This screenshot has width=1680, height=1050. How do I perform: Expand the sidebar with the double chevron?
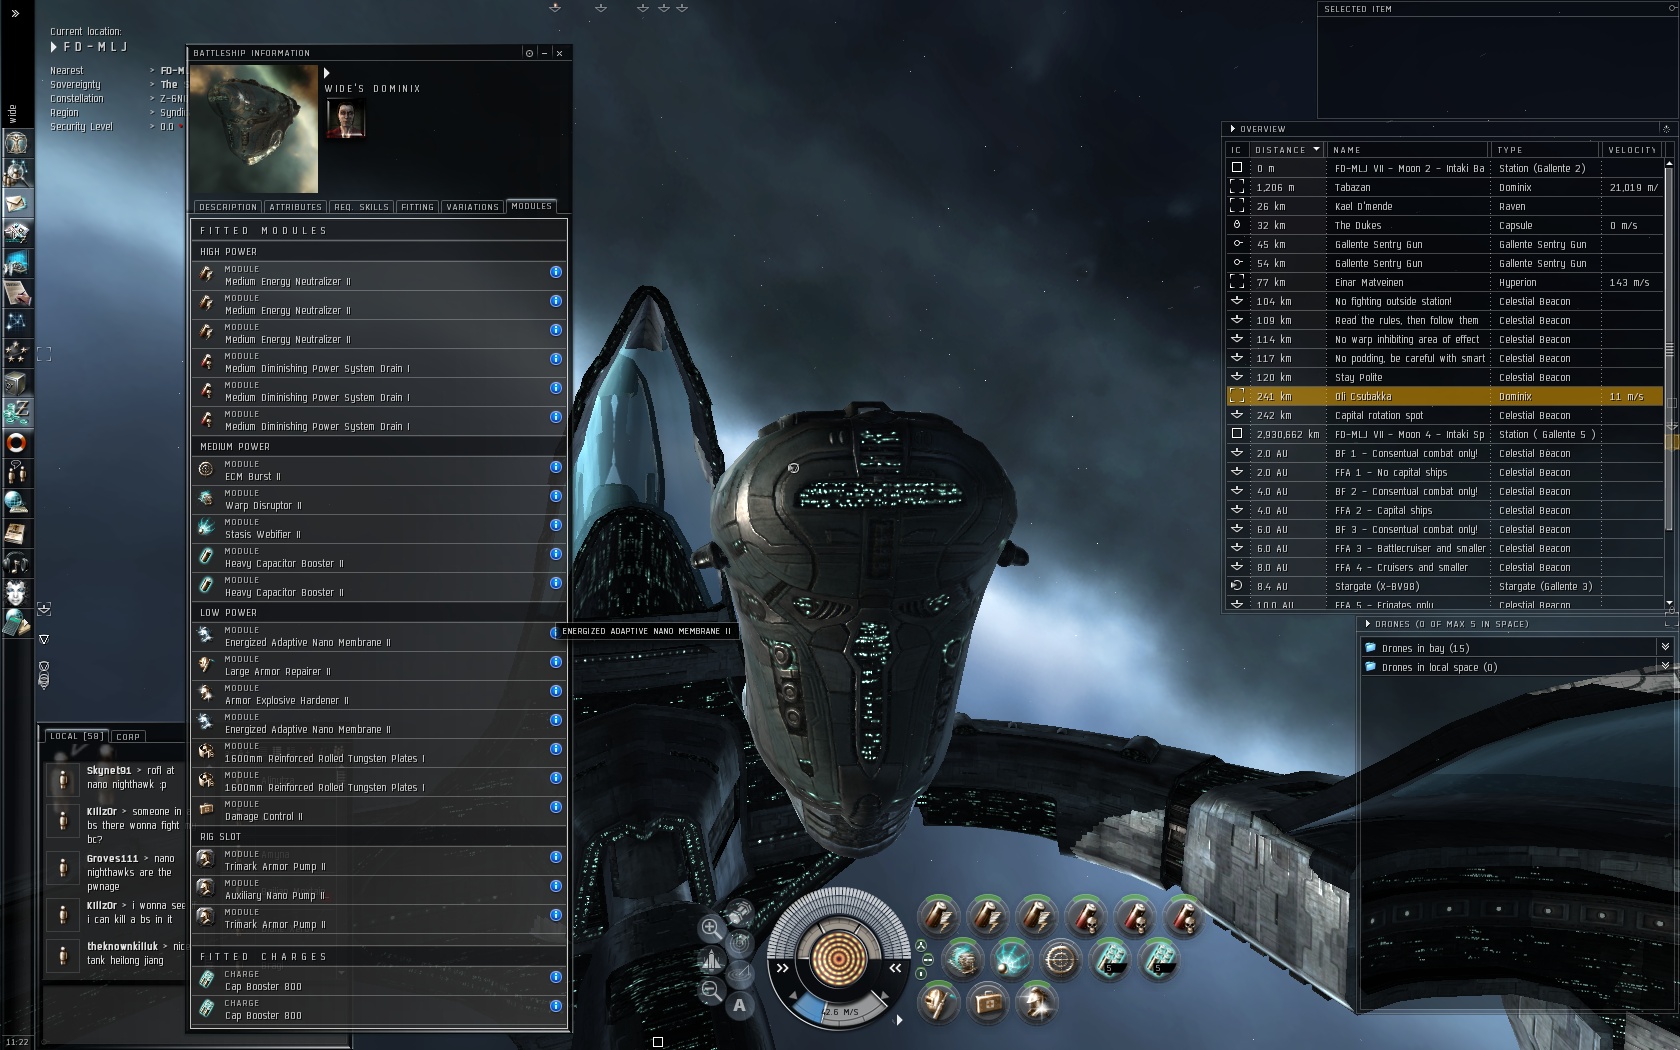tap(14, 13)
